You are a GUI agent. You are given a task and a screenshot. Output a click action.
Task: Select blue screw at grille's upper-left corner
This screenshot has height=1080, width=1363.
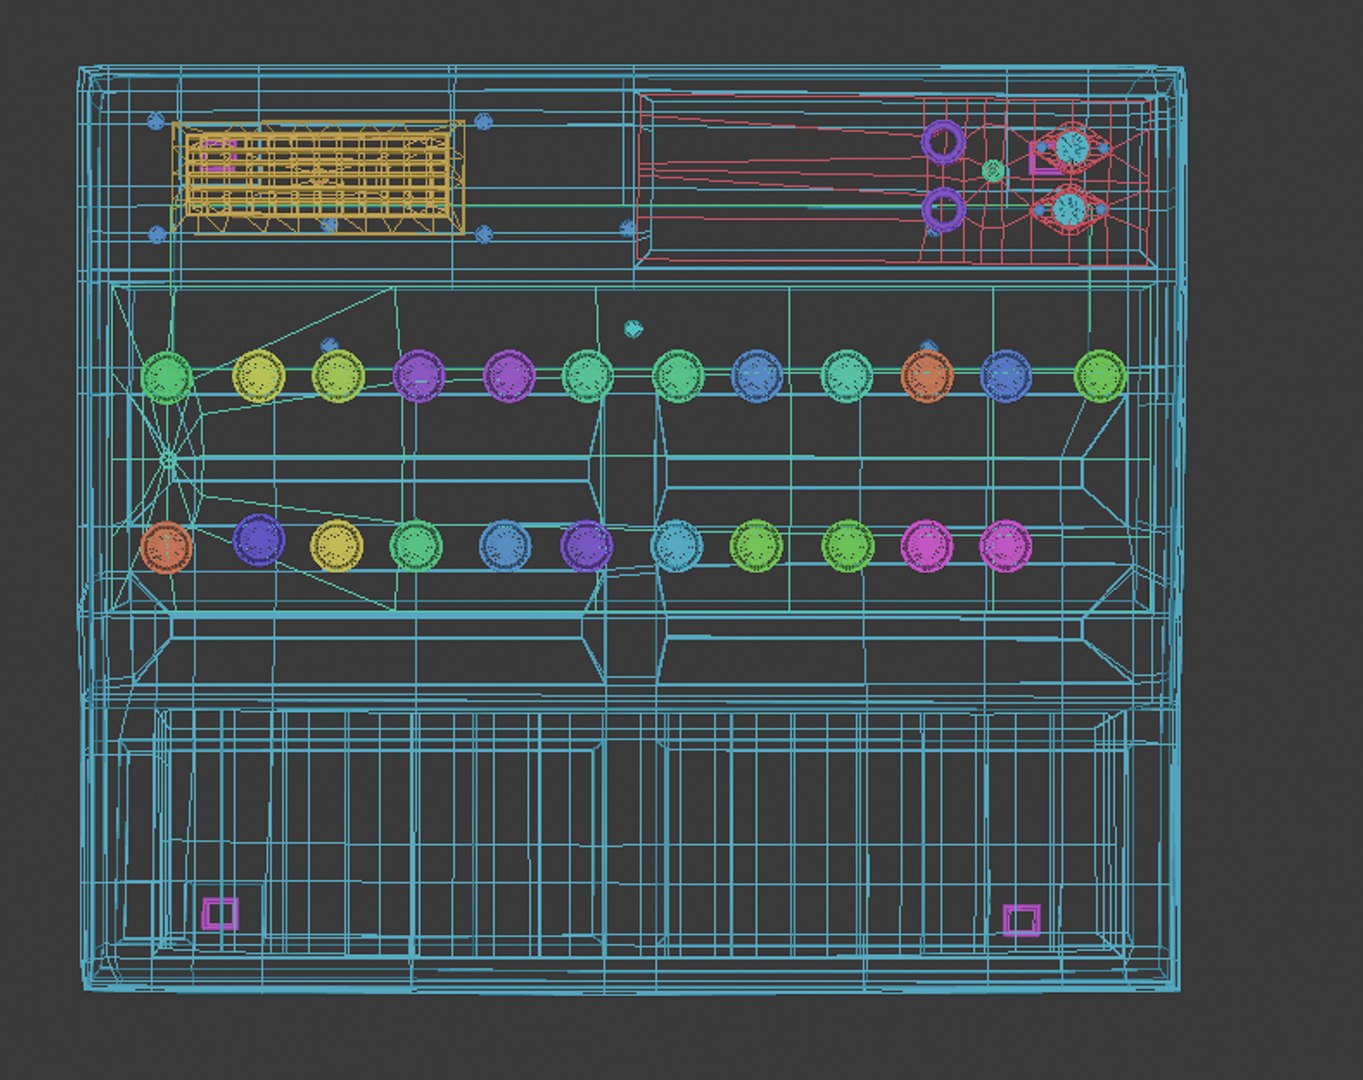tap(155, 121)
